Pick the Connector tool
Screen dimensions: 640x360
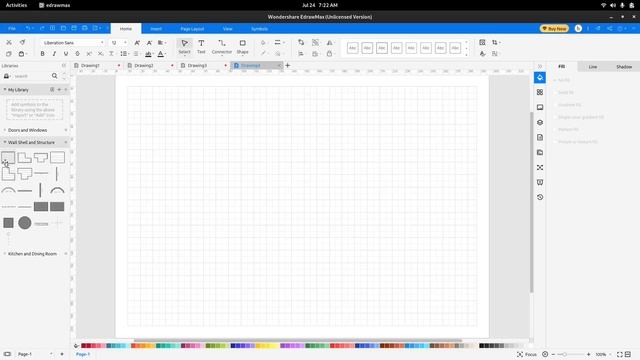click(x=222, y=47)
